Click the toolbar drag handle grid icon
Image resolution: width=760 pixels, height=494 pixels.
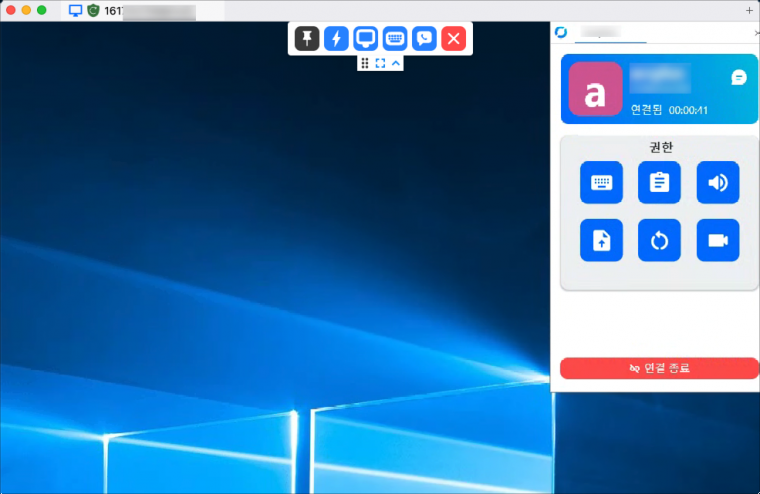[x=365, y=63]
